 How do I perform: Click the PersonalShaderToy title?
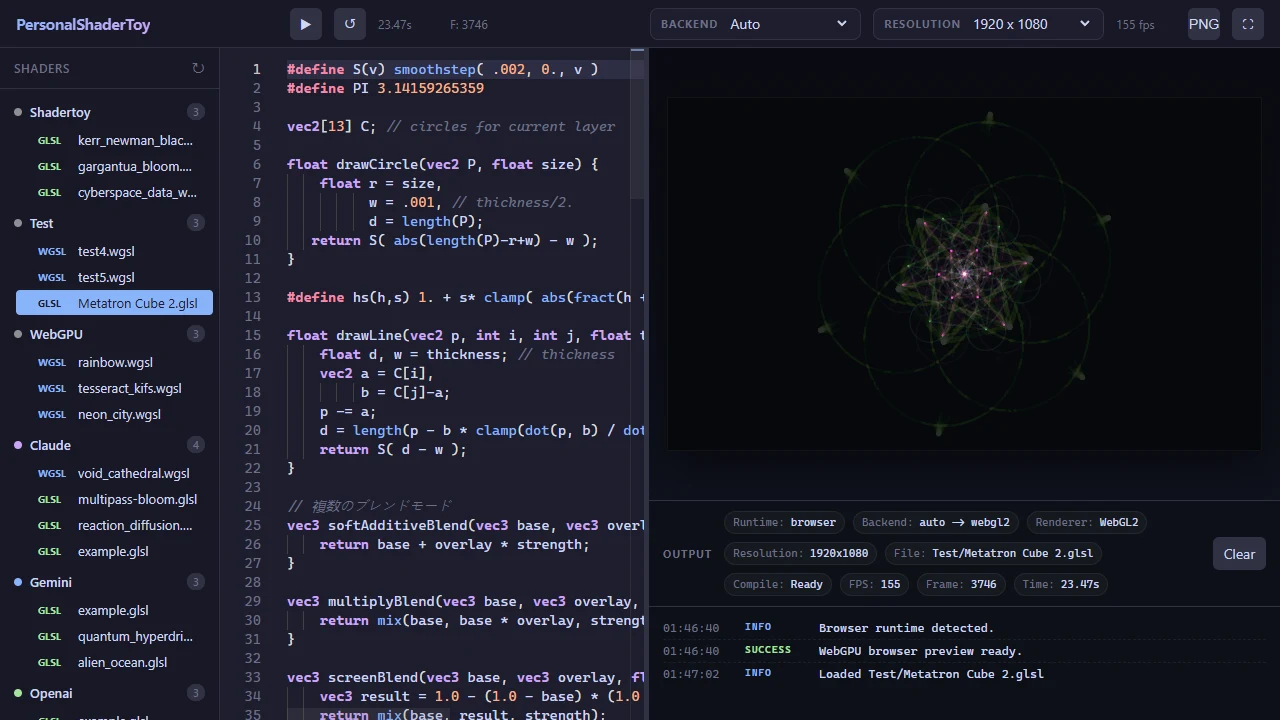(x=83, y=24)
